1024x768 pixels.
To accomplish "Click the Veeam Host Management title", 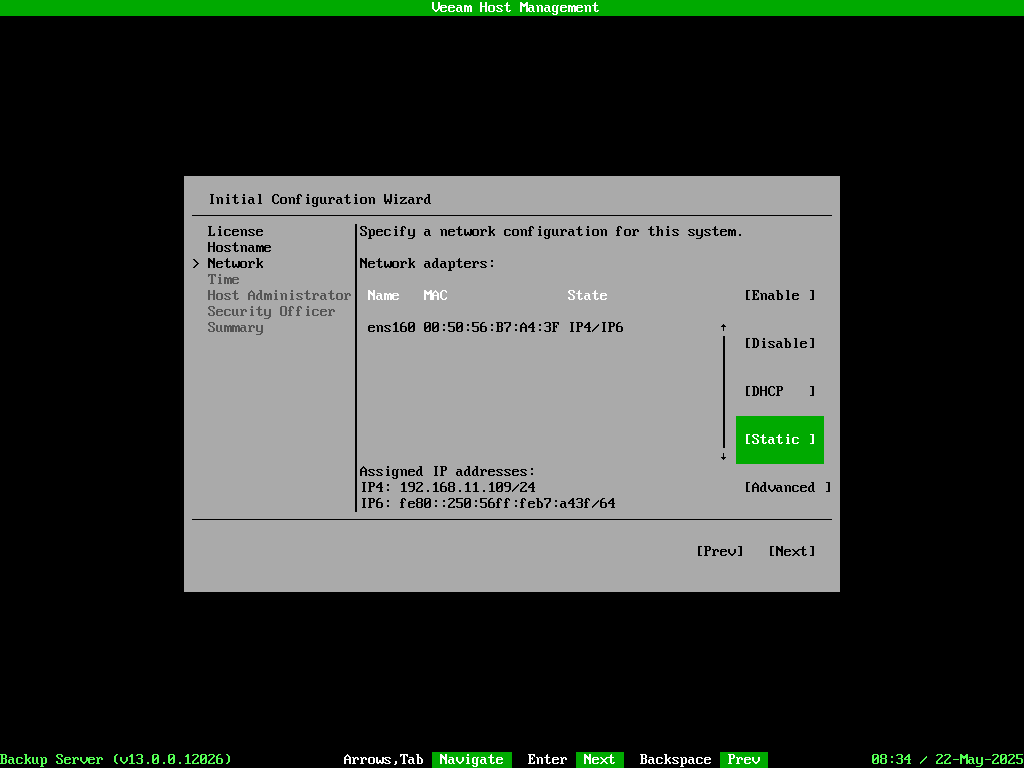I will (x=515, y=8).
